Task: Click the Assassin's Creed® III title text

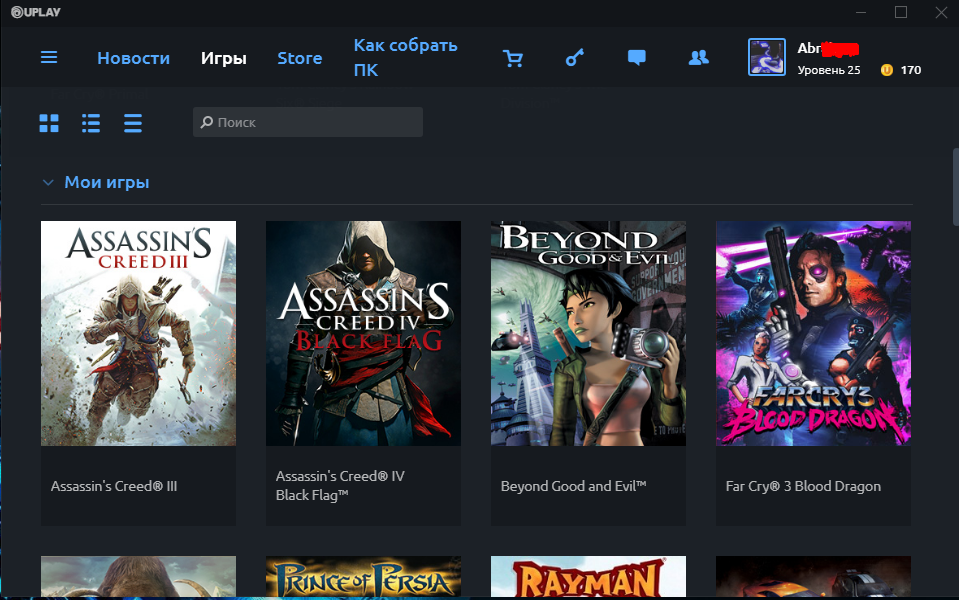Action: (x=114, y=486)
